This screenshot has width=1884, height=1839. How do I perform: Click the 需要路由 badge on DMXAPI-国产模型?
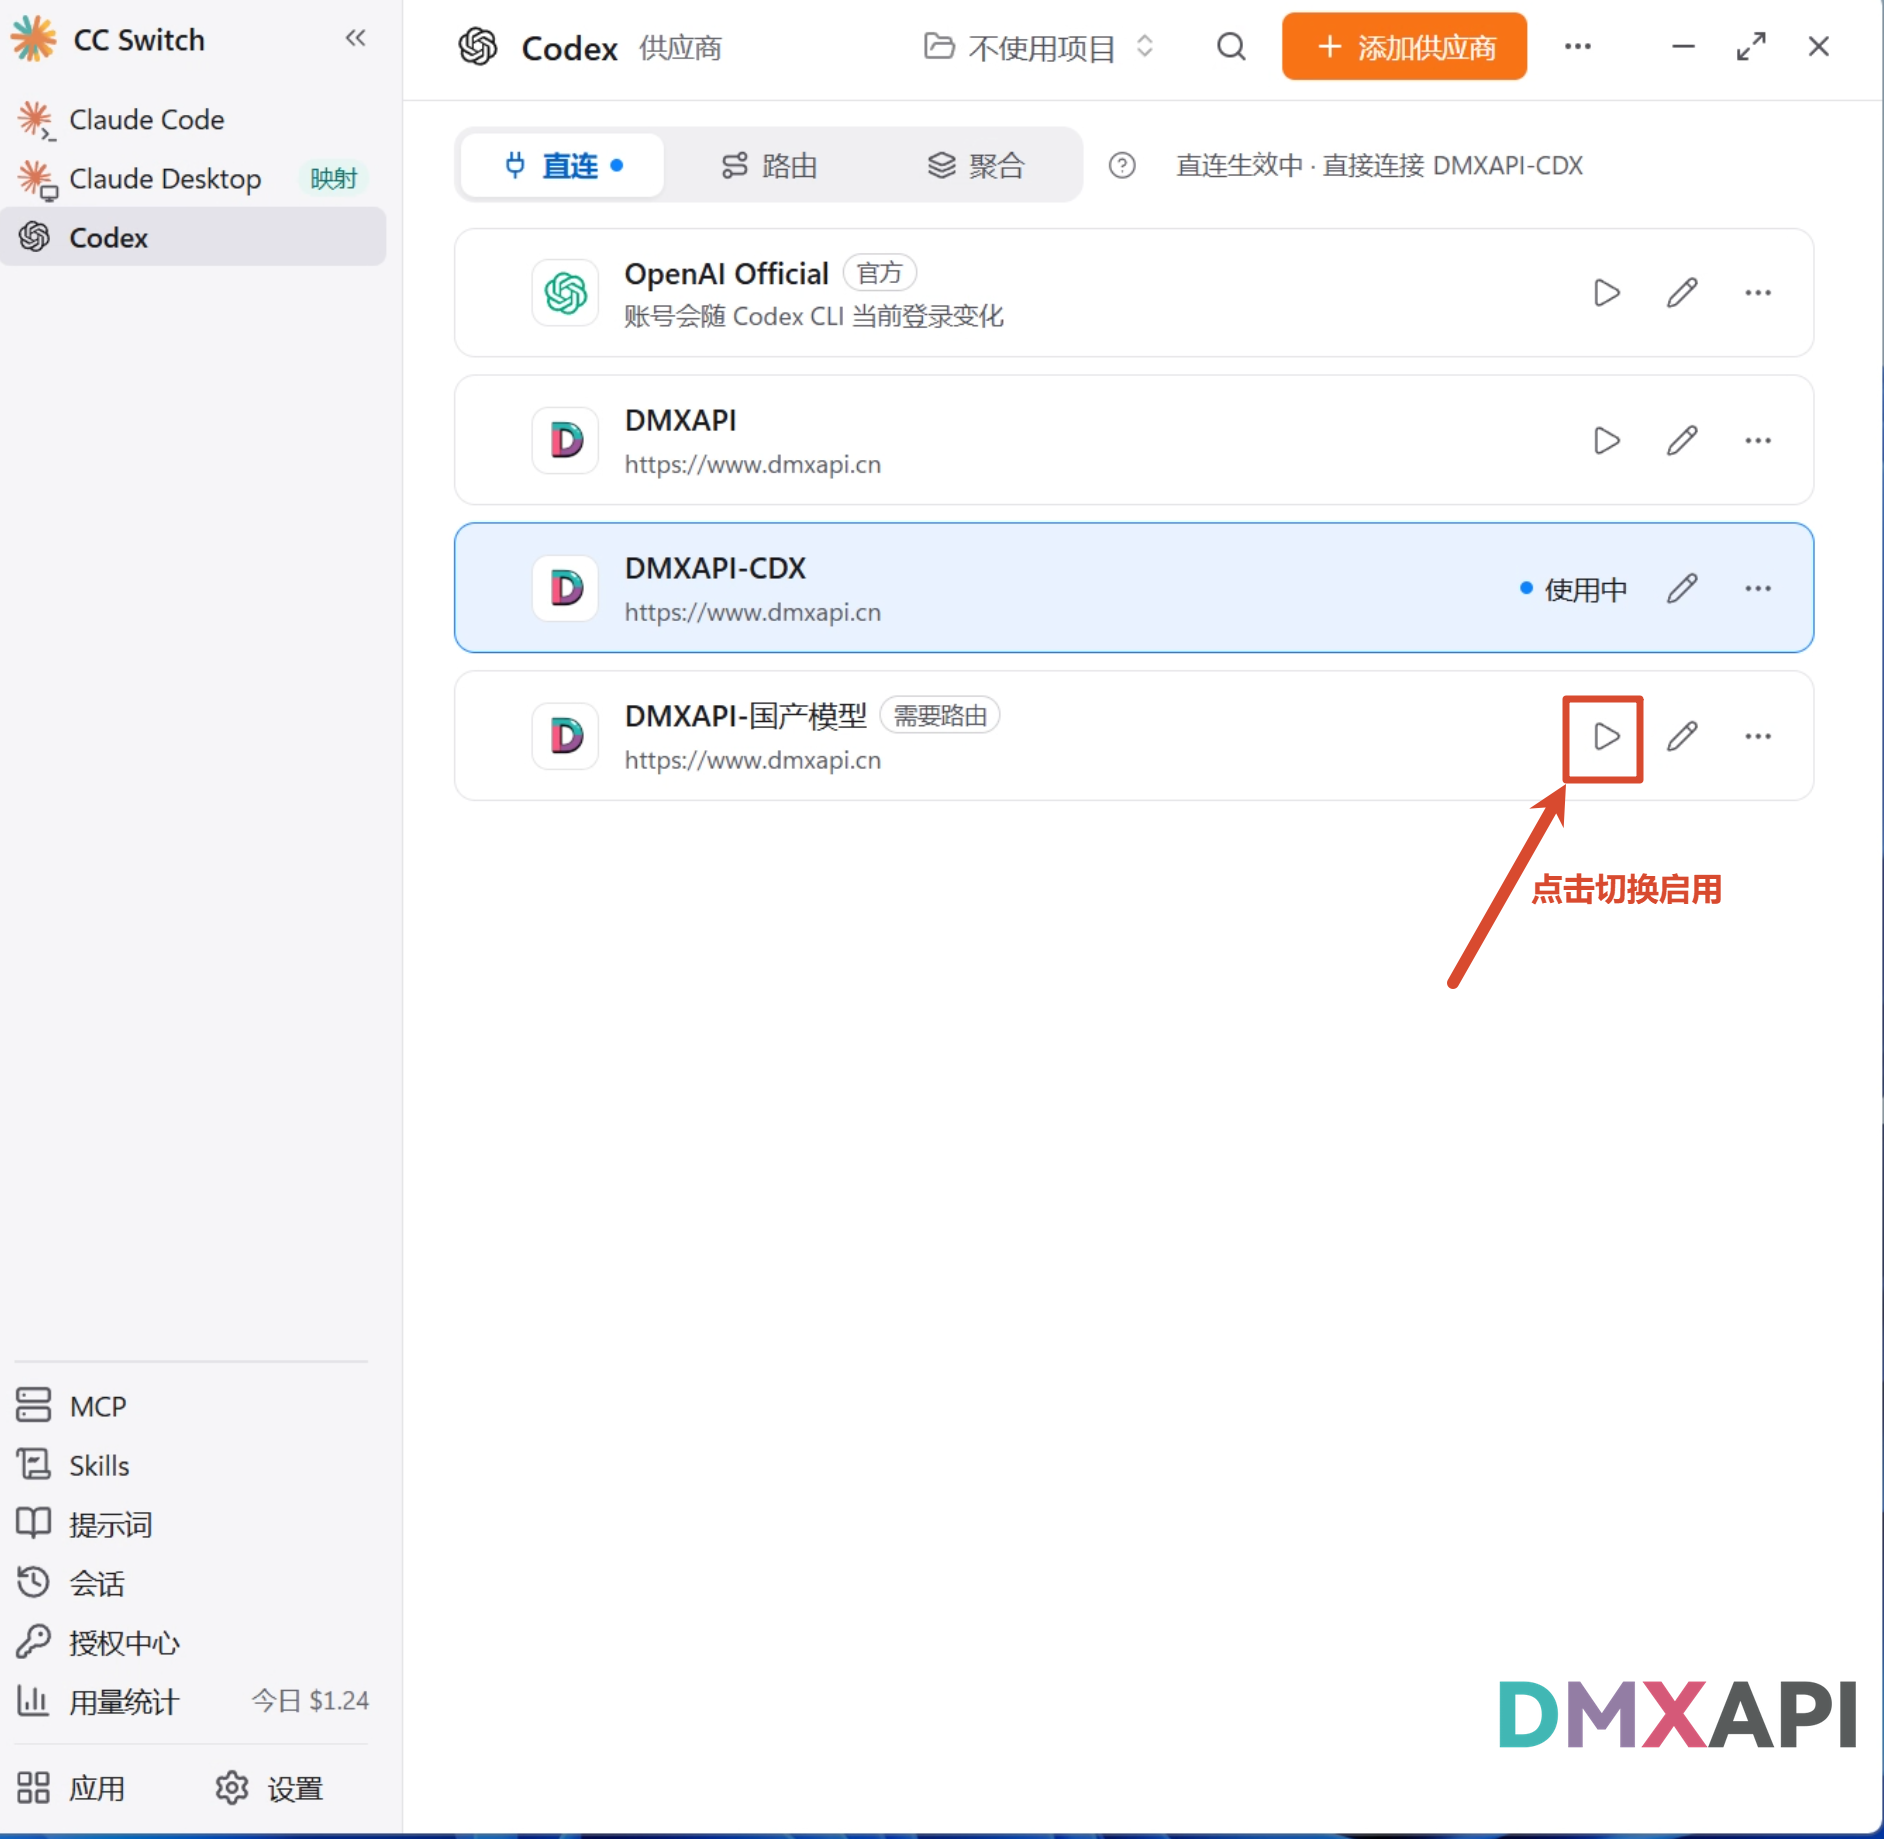[940, 716]
